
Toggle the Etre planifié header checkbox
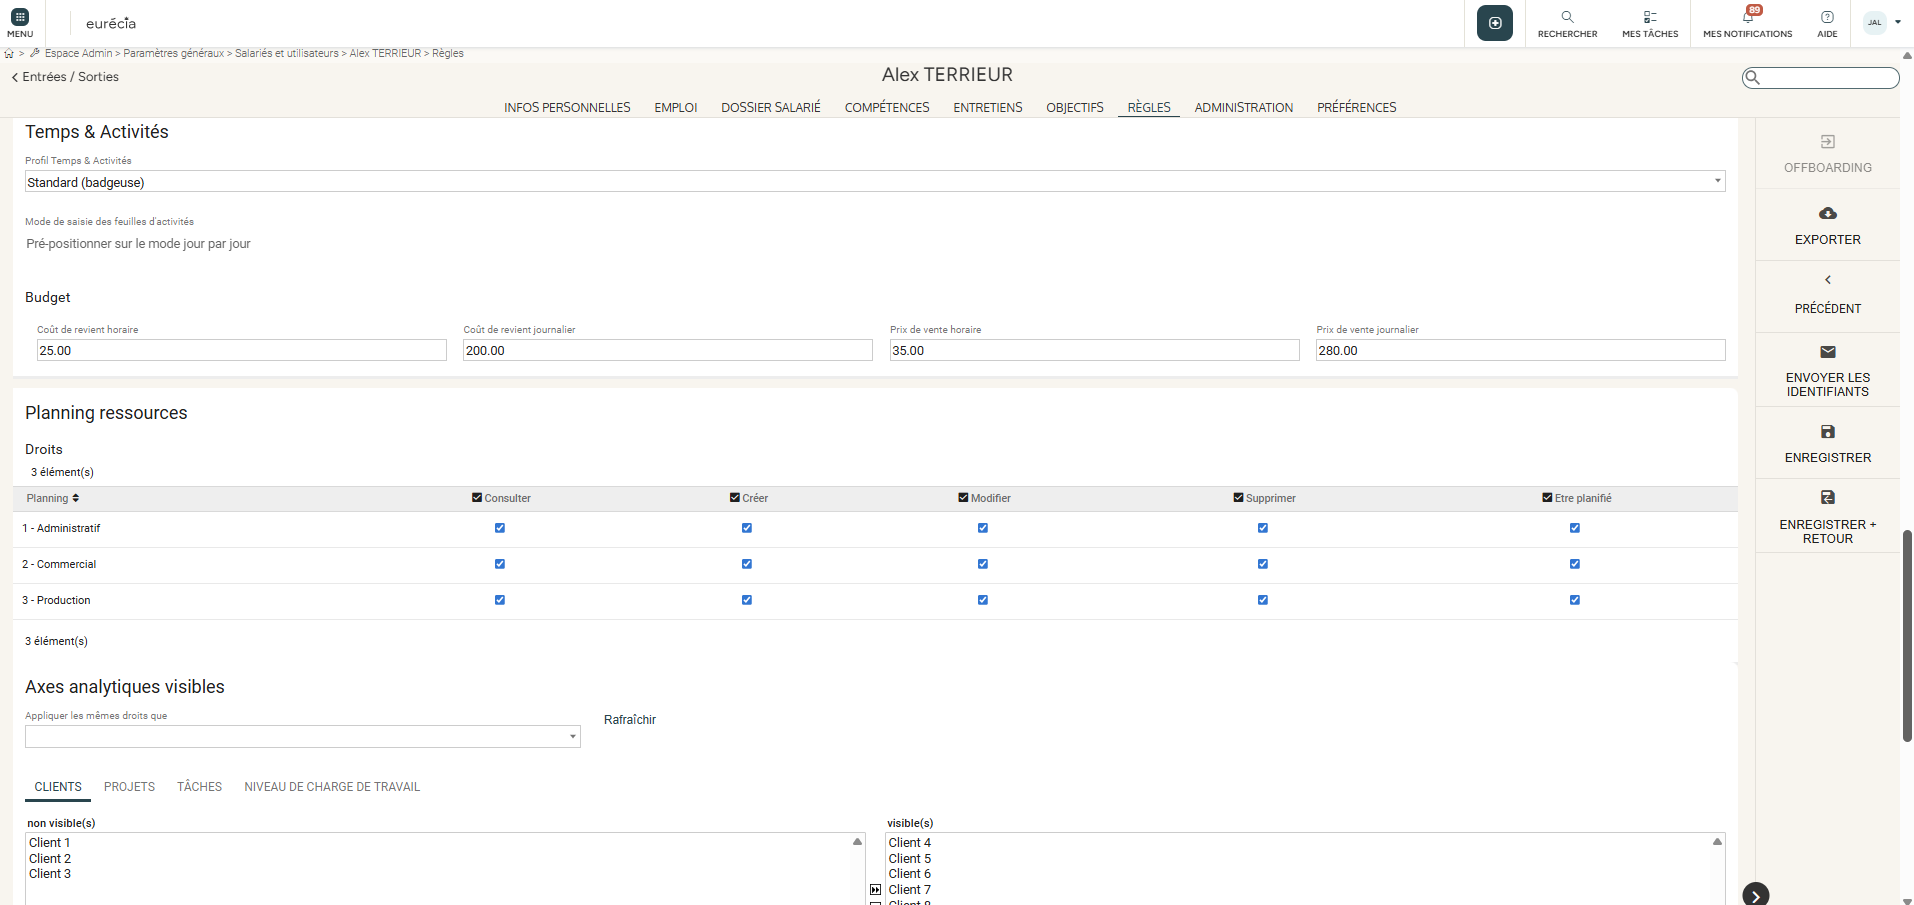click(x=1547, y=498)
